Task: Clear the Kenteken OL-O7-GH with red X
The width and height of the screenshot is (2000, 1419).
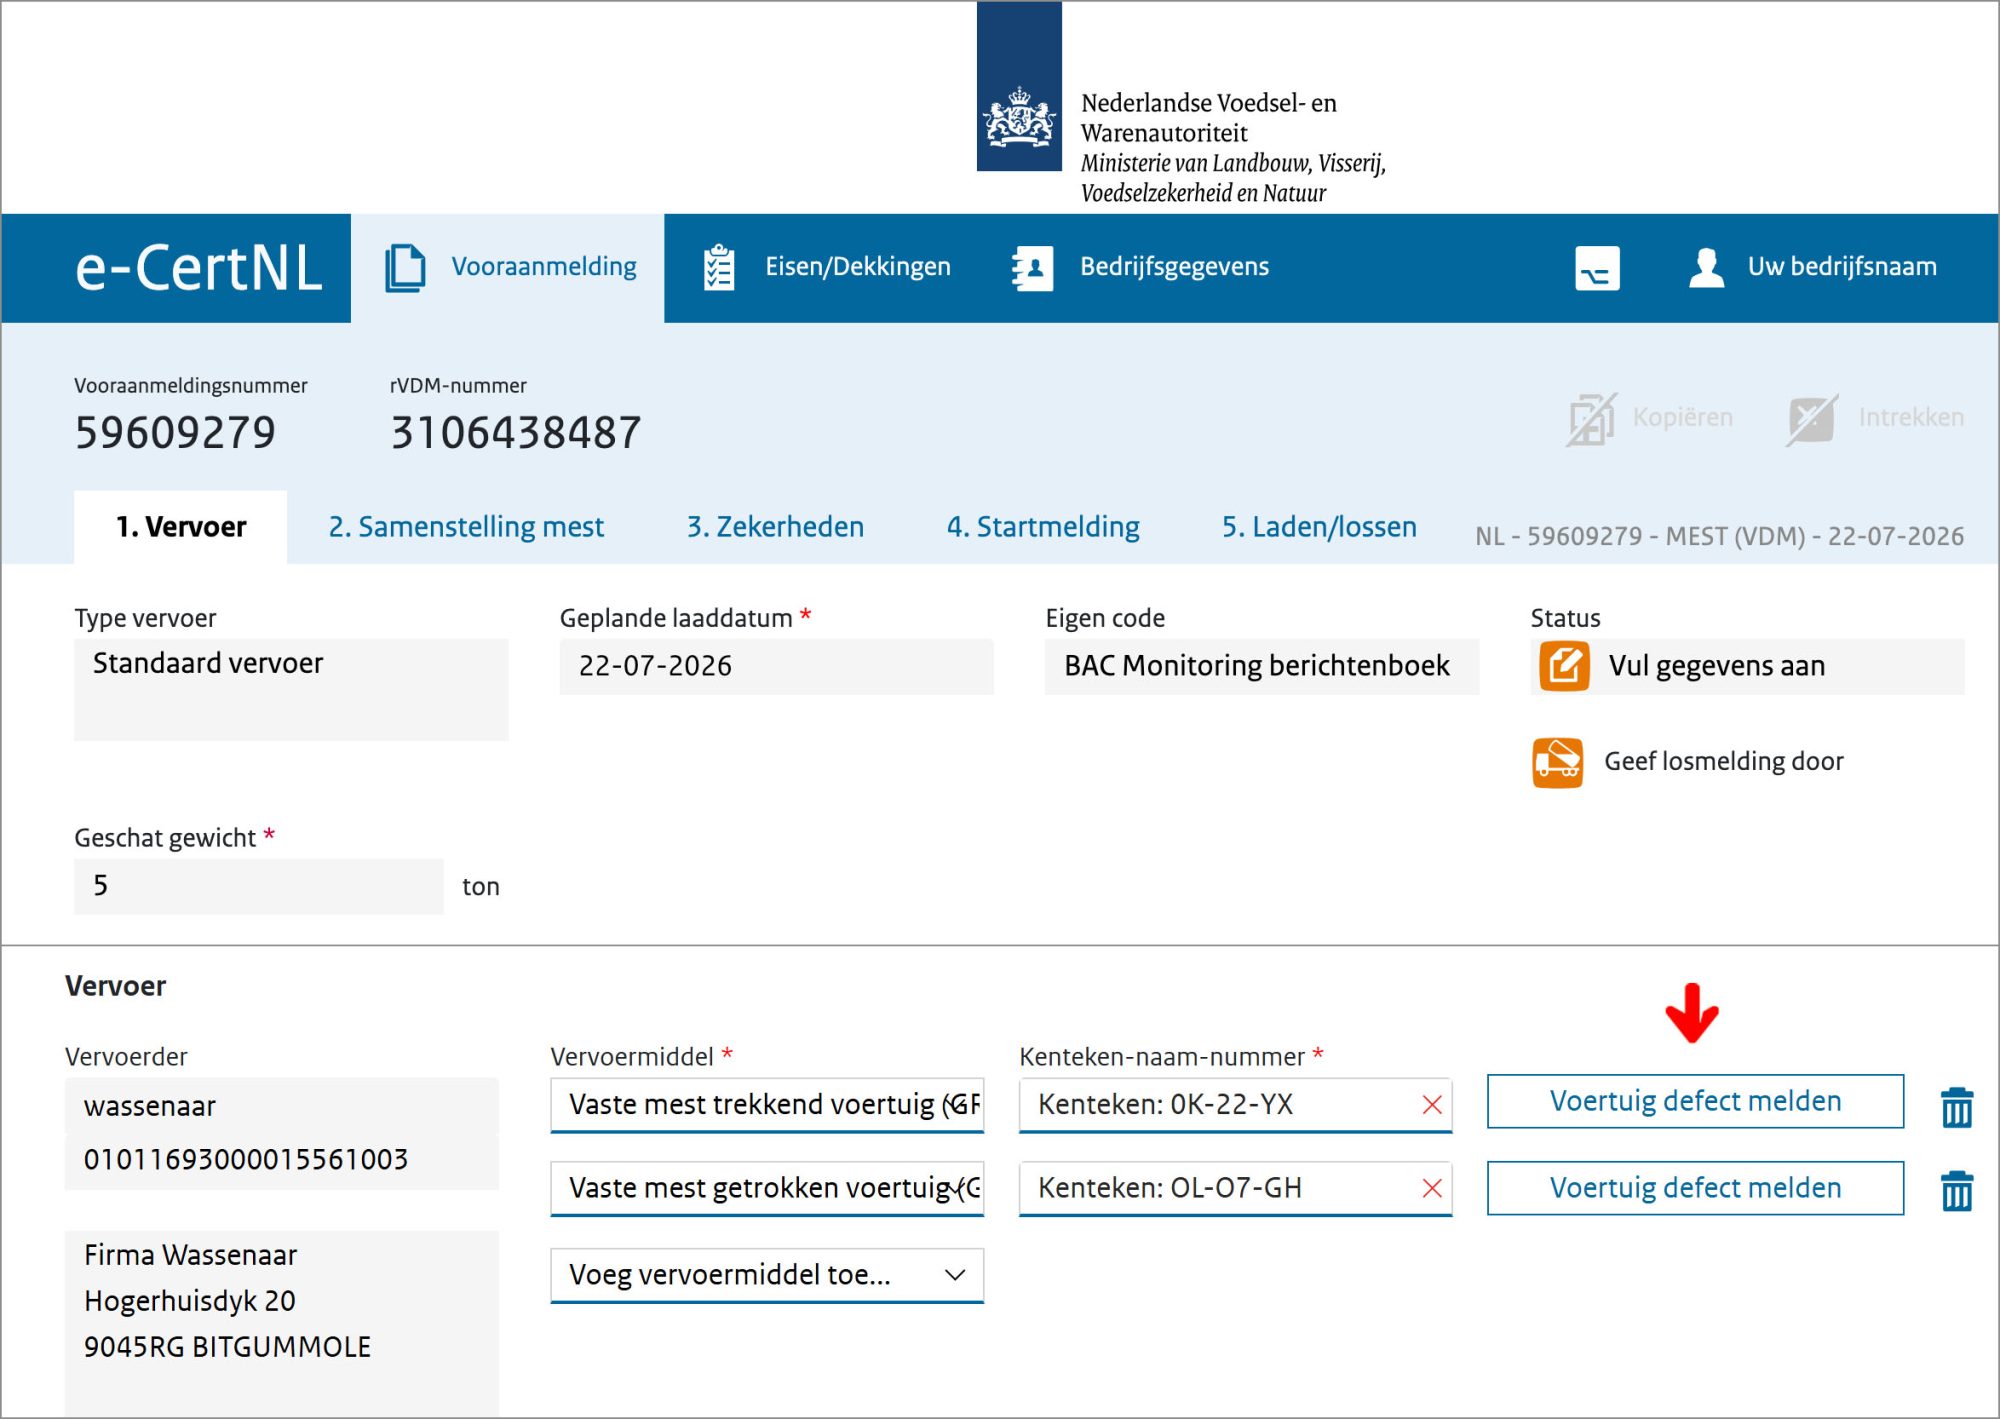Action: tap(1432, 1188)
